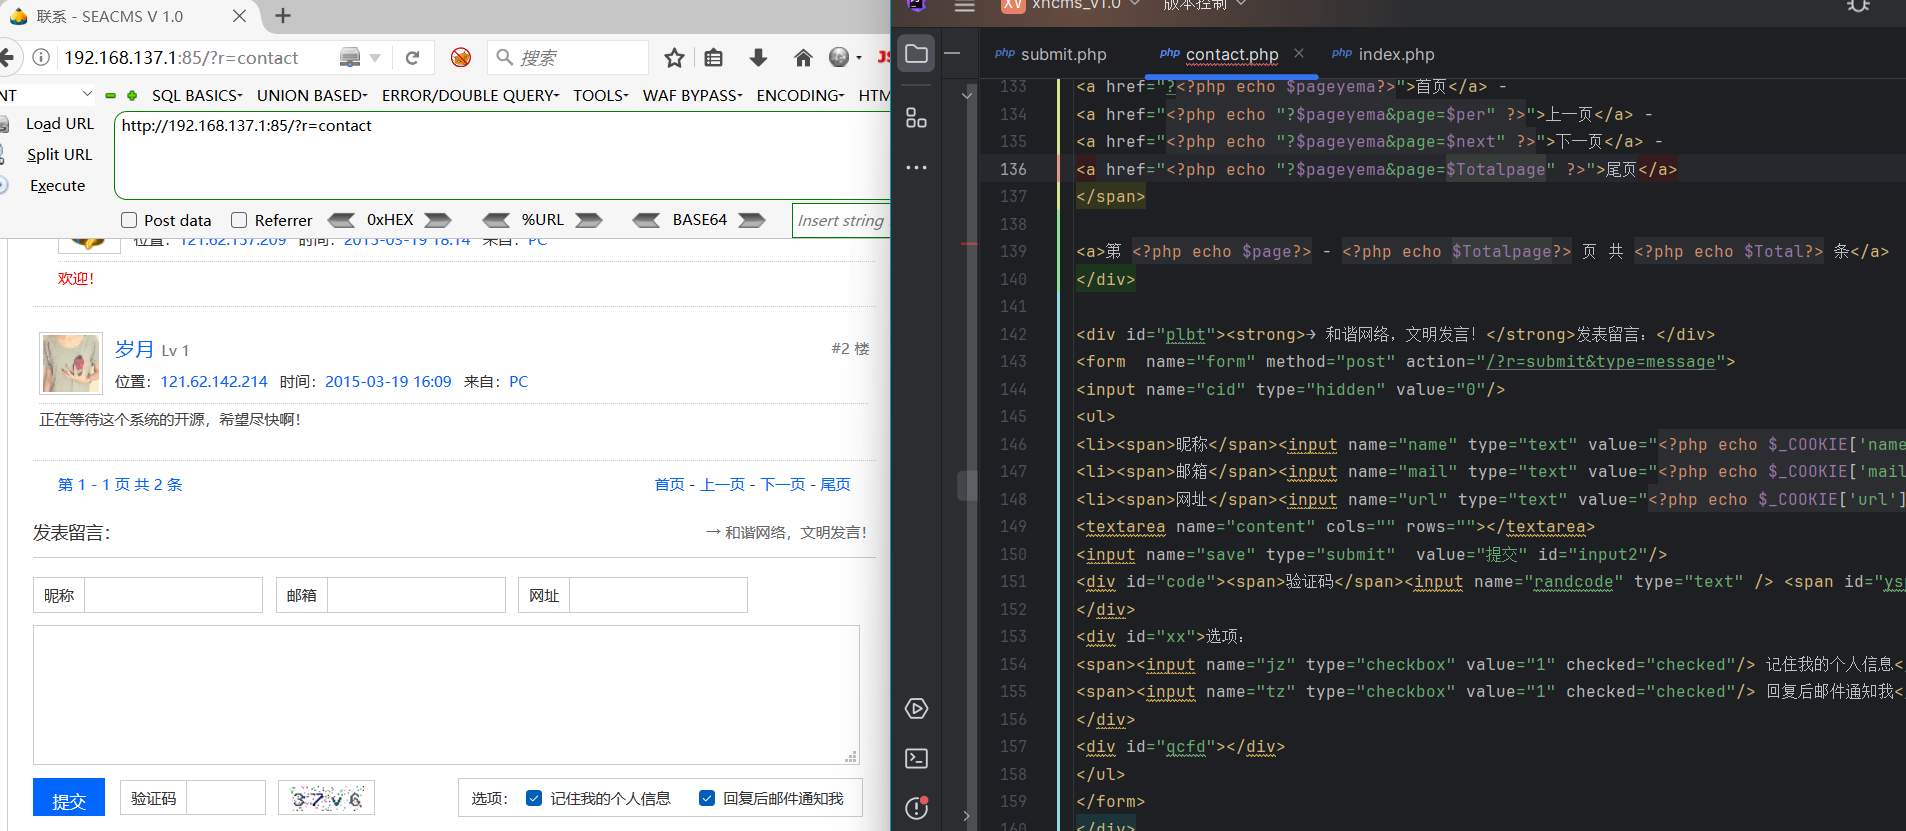Click Split URL in HackBar

click(59, 154)
